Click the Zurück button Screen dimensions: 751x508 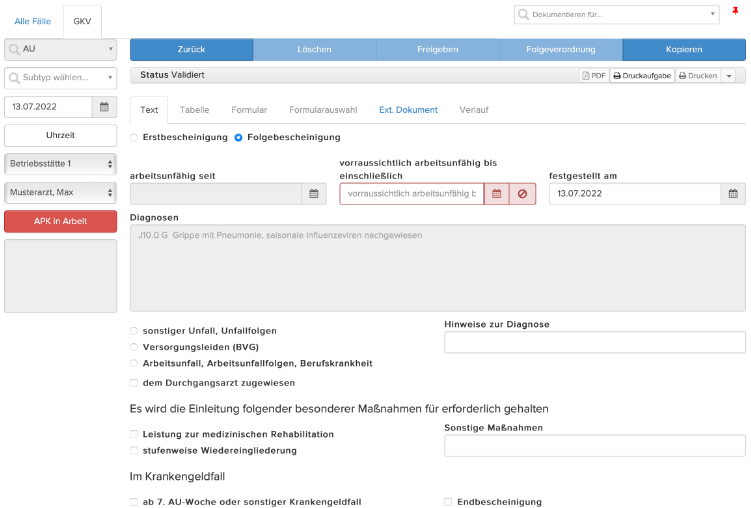click(192, 49)
